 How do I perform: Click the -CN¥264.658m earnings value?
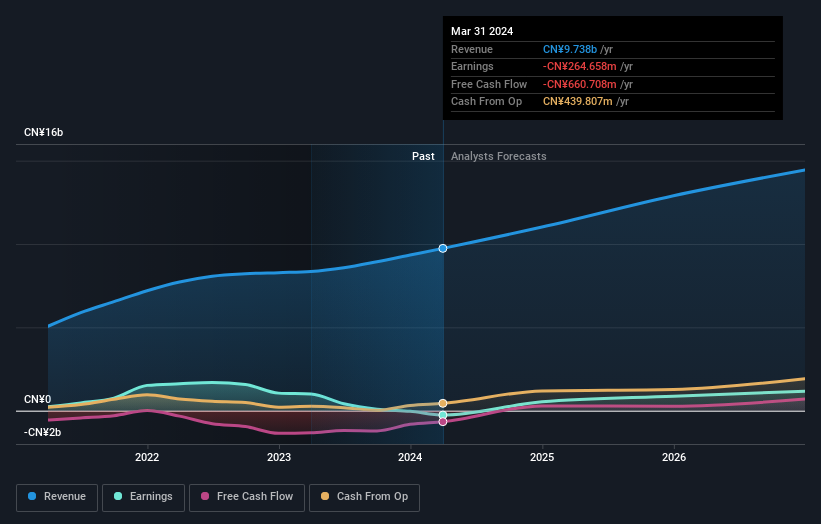coord(580,66)
